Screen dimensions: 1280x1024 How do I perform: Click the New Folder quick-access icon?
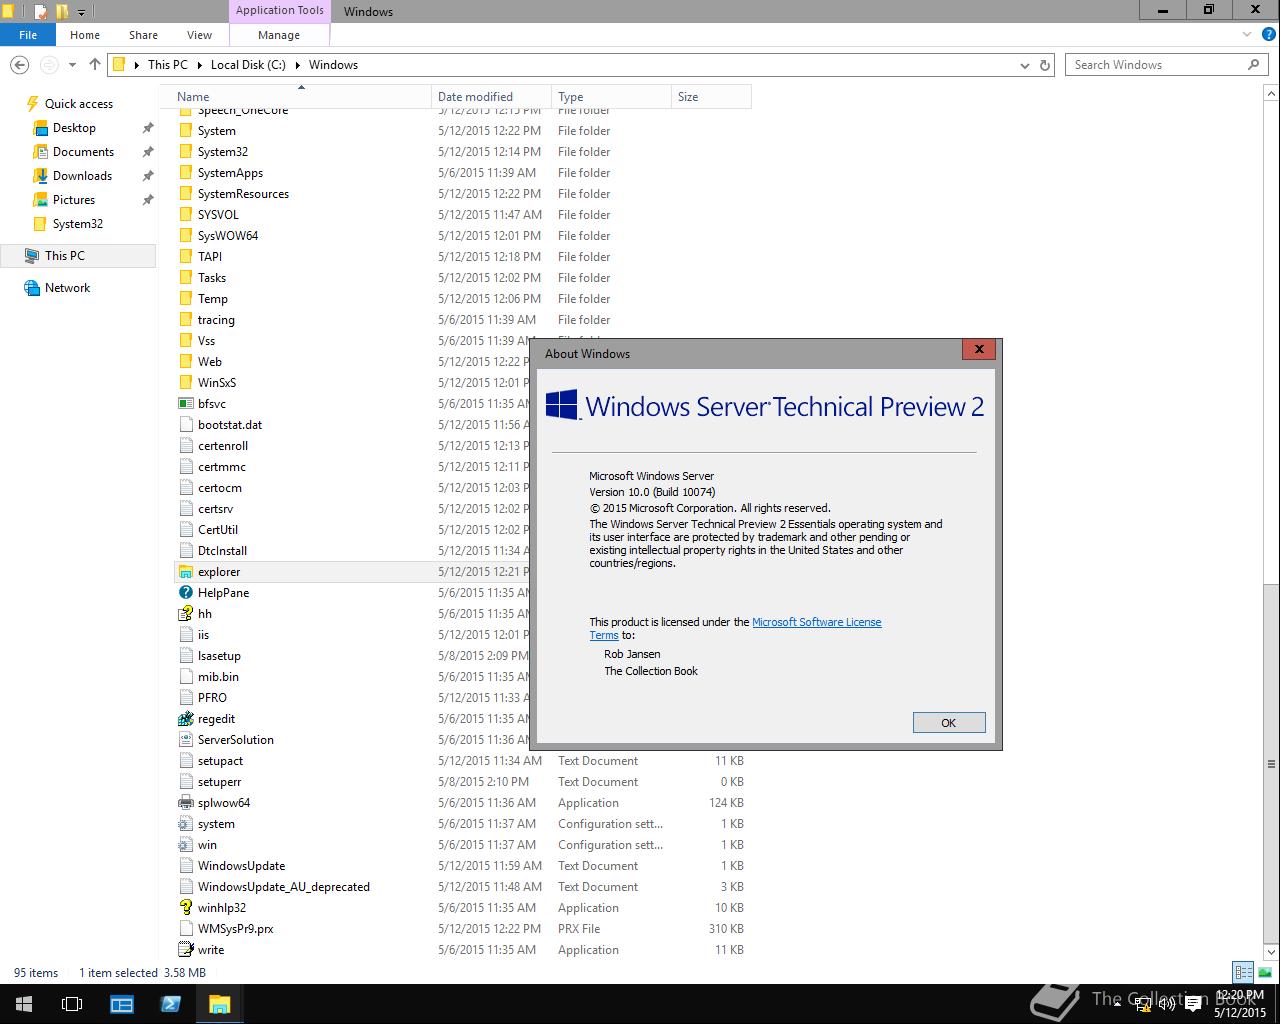[x=62, y=12]
